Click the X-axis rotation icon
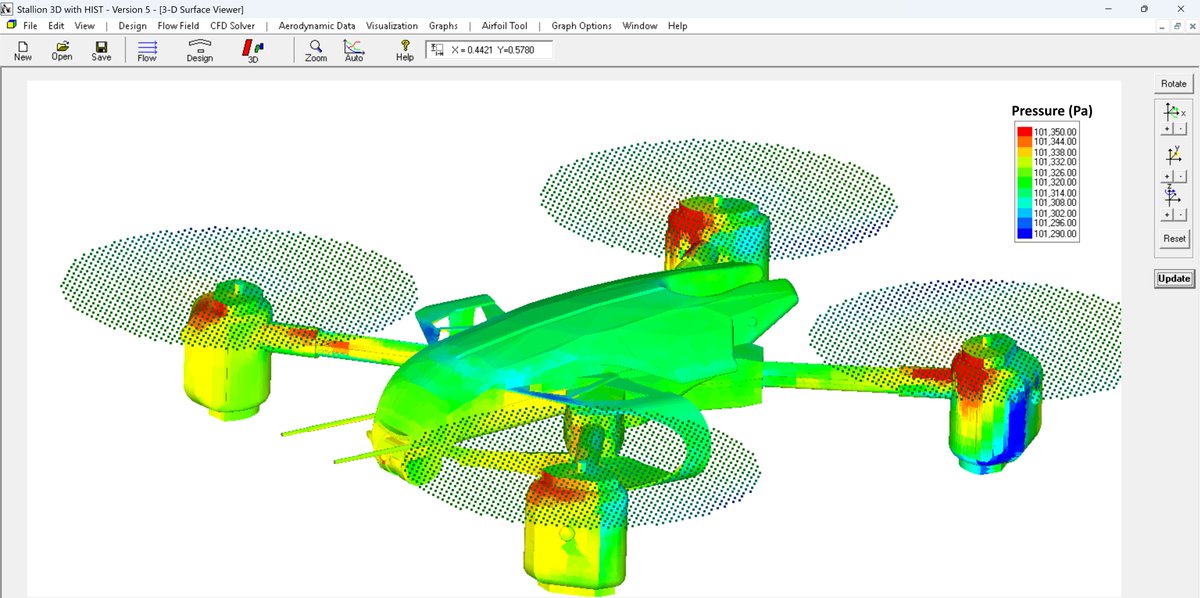 [1174, 113]
